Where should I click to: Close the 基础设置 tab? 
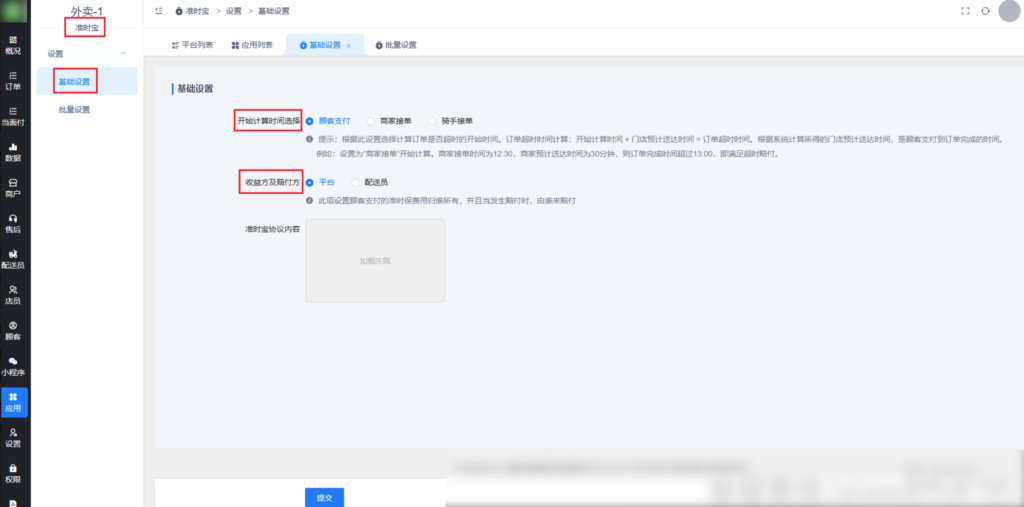349,46
